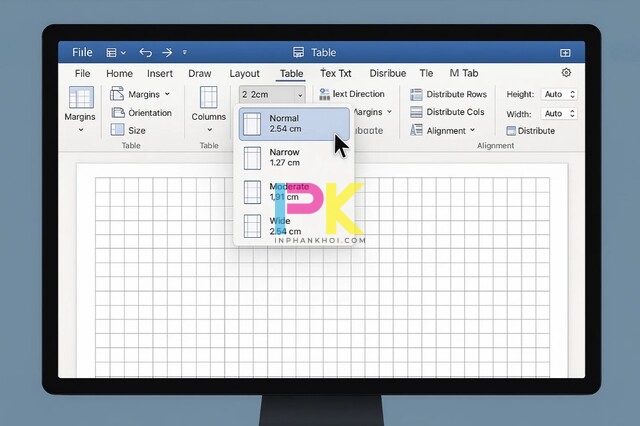Click the Orientation icon
Image resolution: width=640 pixels, height=426 pixels.
click(118, 113)
